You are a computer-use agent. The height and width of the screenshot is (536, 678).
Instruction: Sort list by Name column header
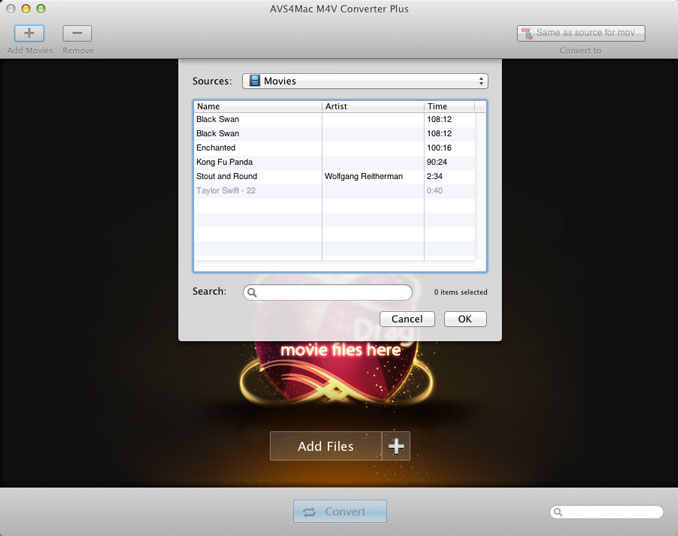(258, 106)
